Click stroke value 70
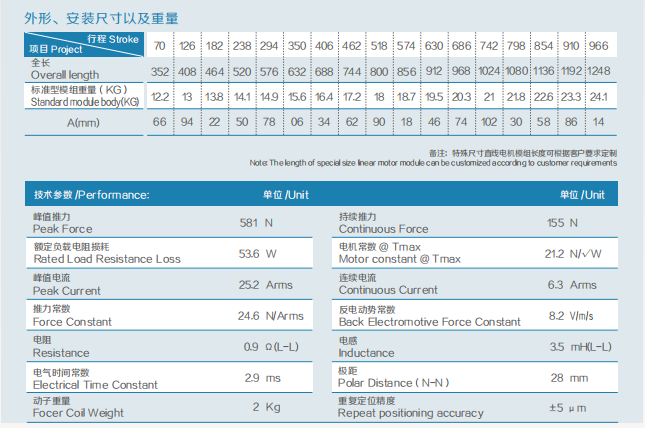 160,46
